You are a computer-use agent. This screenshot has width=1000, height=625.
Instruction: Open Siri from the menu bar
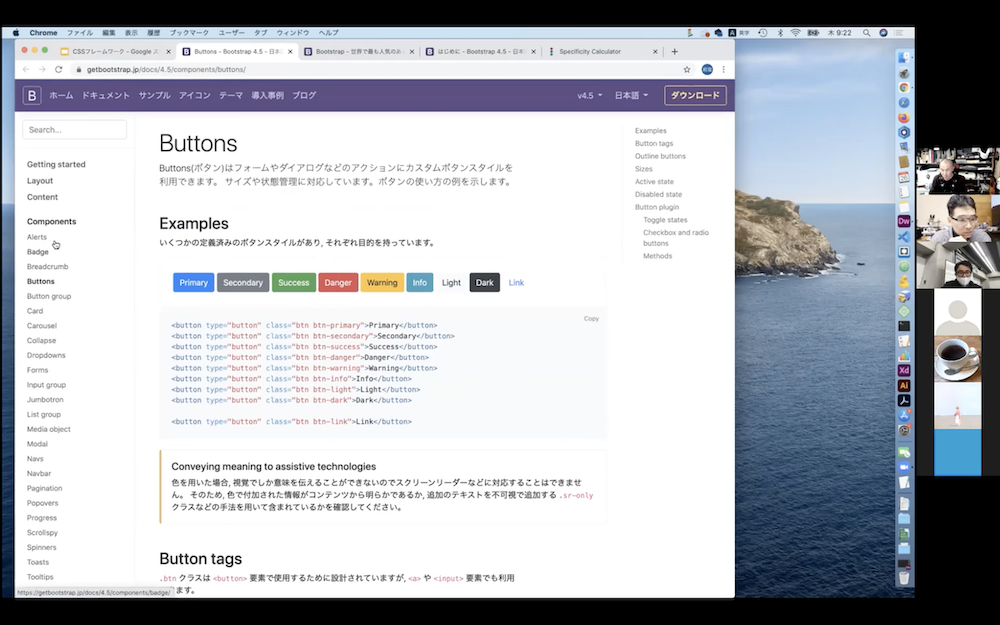click(884, 32)
